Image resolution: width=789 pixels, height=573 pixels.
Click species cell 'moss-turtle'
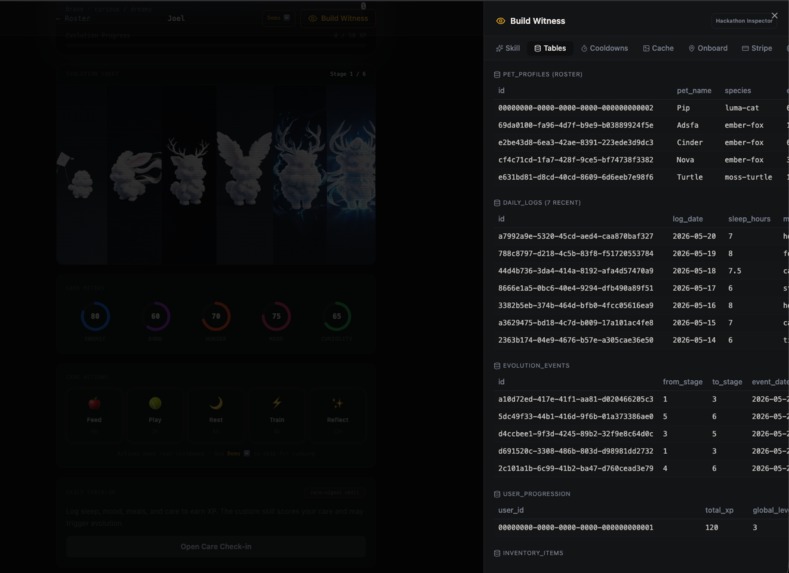[x=748, y=177]
